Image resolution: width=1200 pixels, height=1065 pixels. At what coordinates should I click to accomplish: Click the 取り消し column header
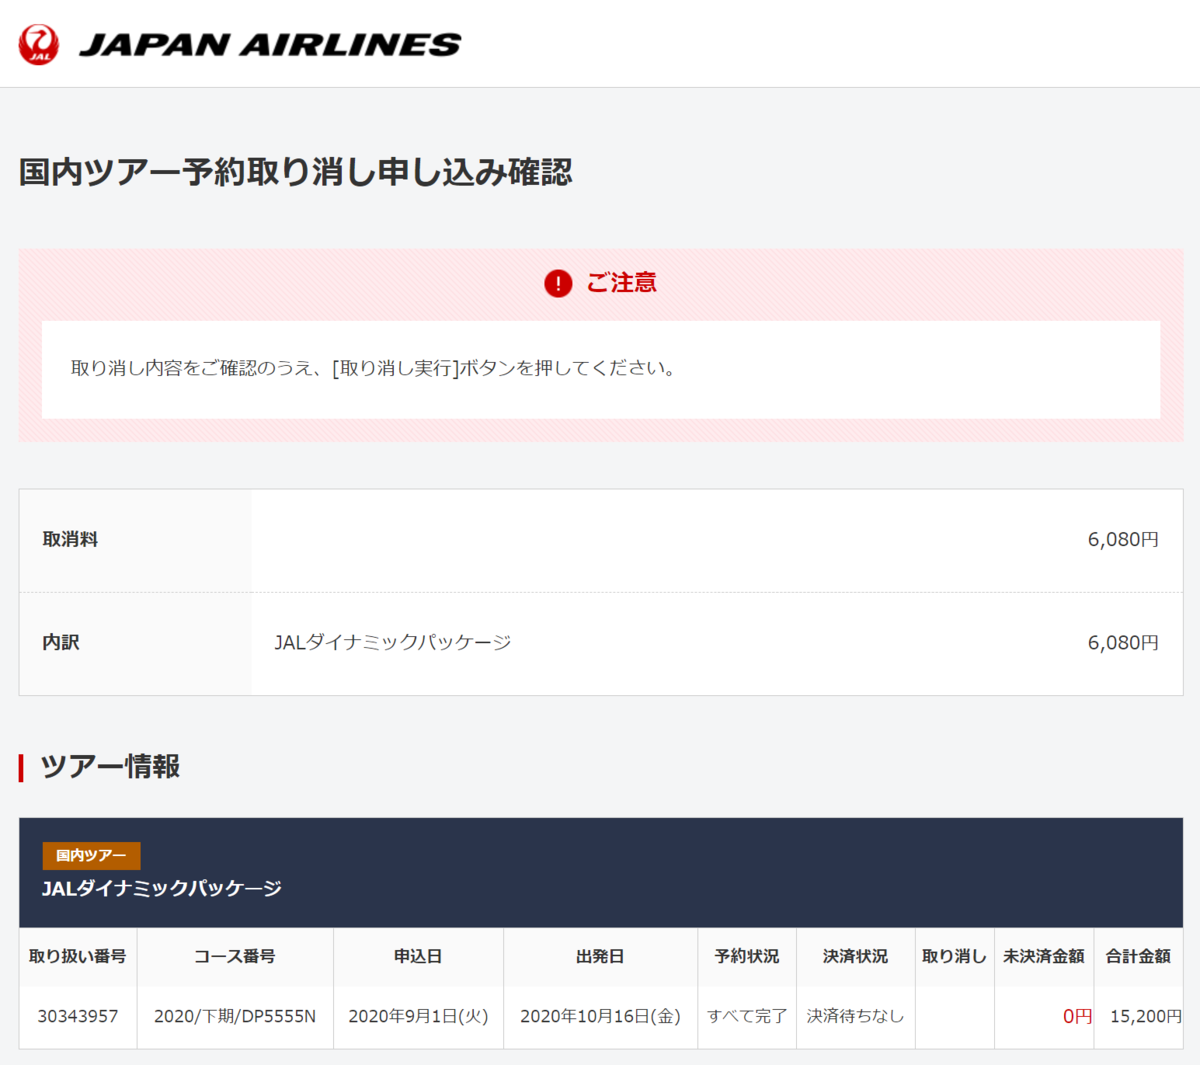coord(954,956)
